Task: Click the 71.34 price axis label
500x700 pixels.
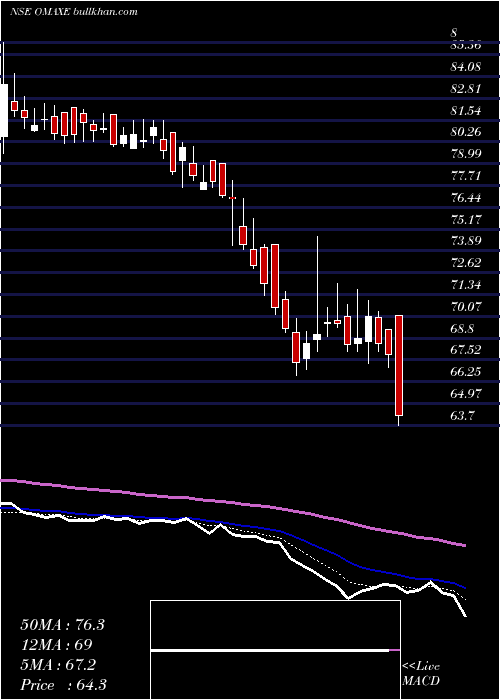Action: (466, 285)
